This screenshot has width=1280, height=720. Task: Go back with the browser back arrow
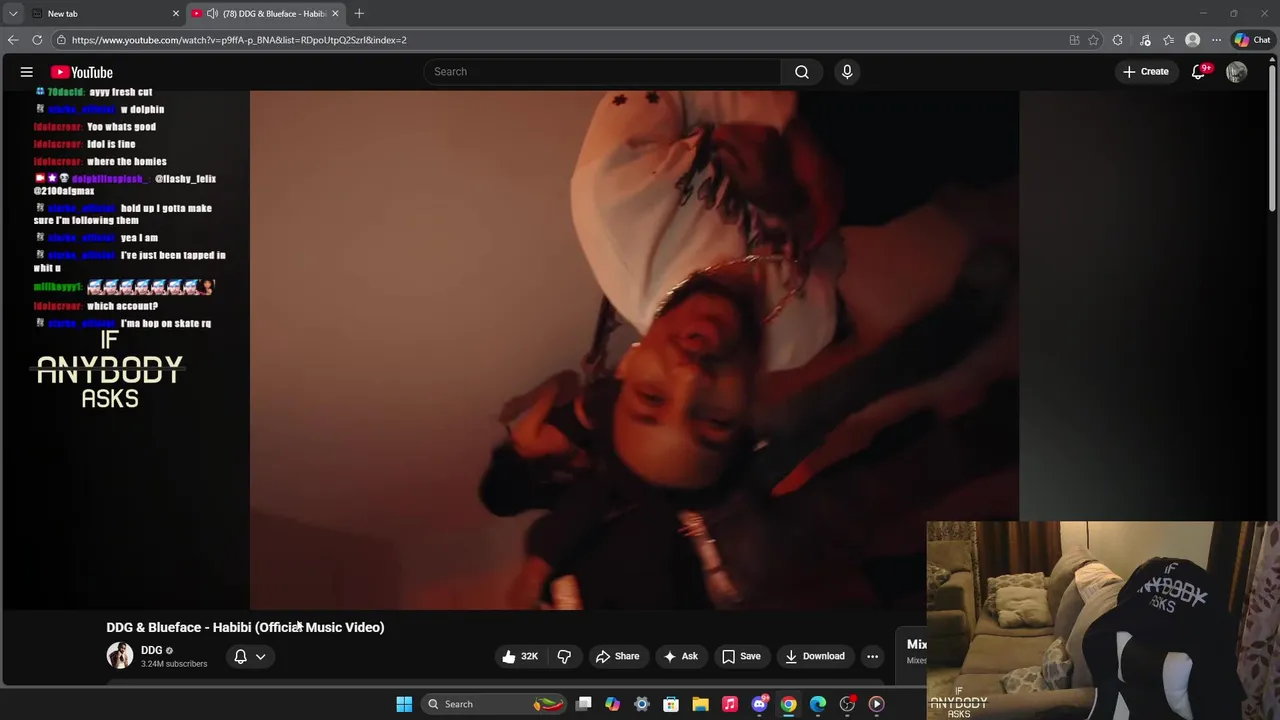pyautogui.click(x=13, y=40)
